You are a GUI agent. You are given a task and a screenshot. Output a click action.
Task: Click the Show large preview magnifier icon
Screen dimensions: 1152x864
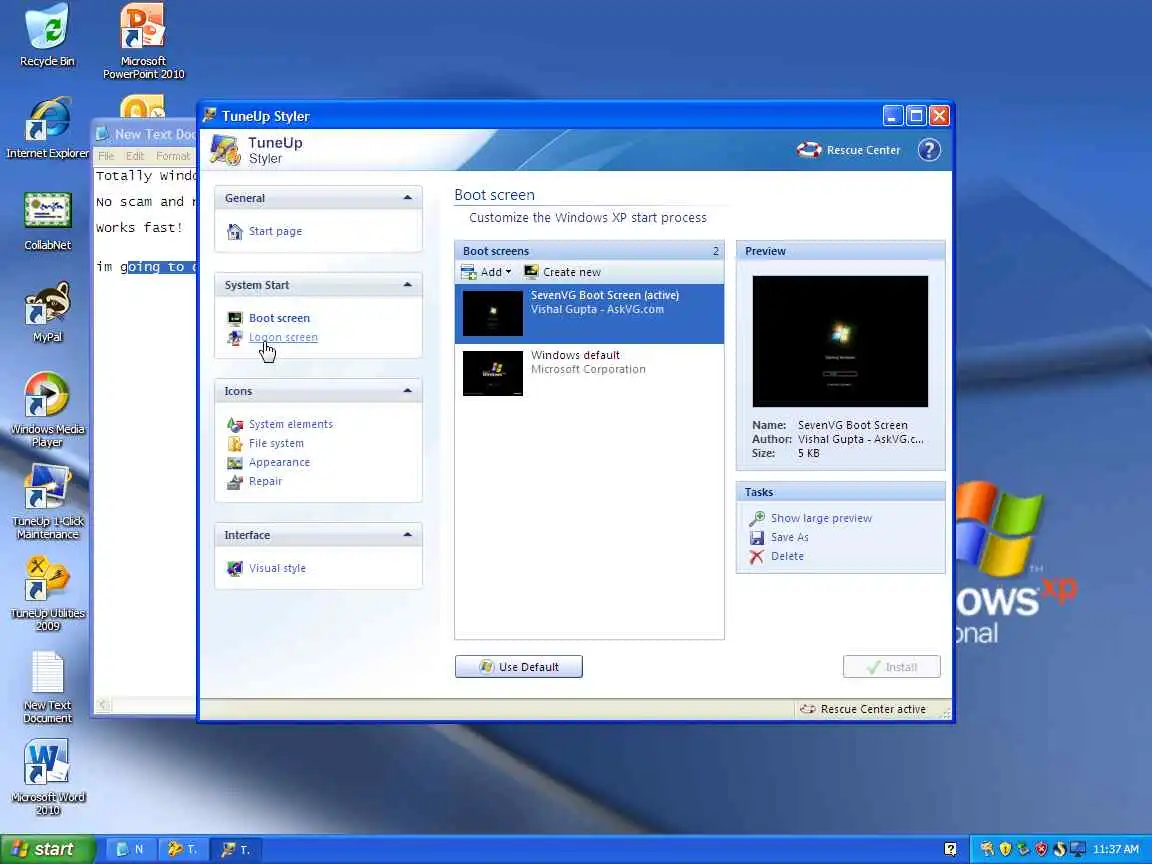[757, 518]
